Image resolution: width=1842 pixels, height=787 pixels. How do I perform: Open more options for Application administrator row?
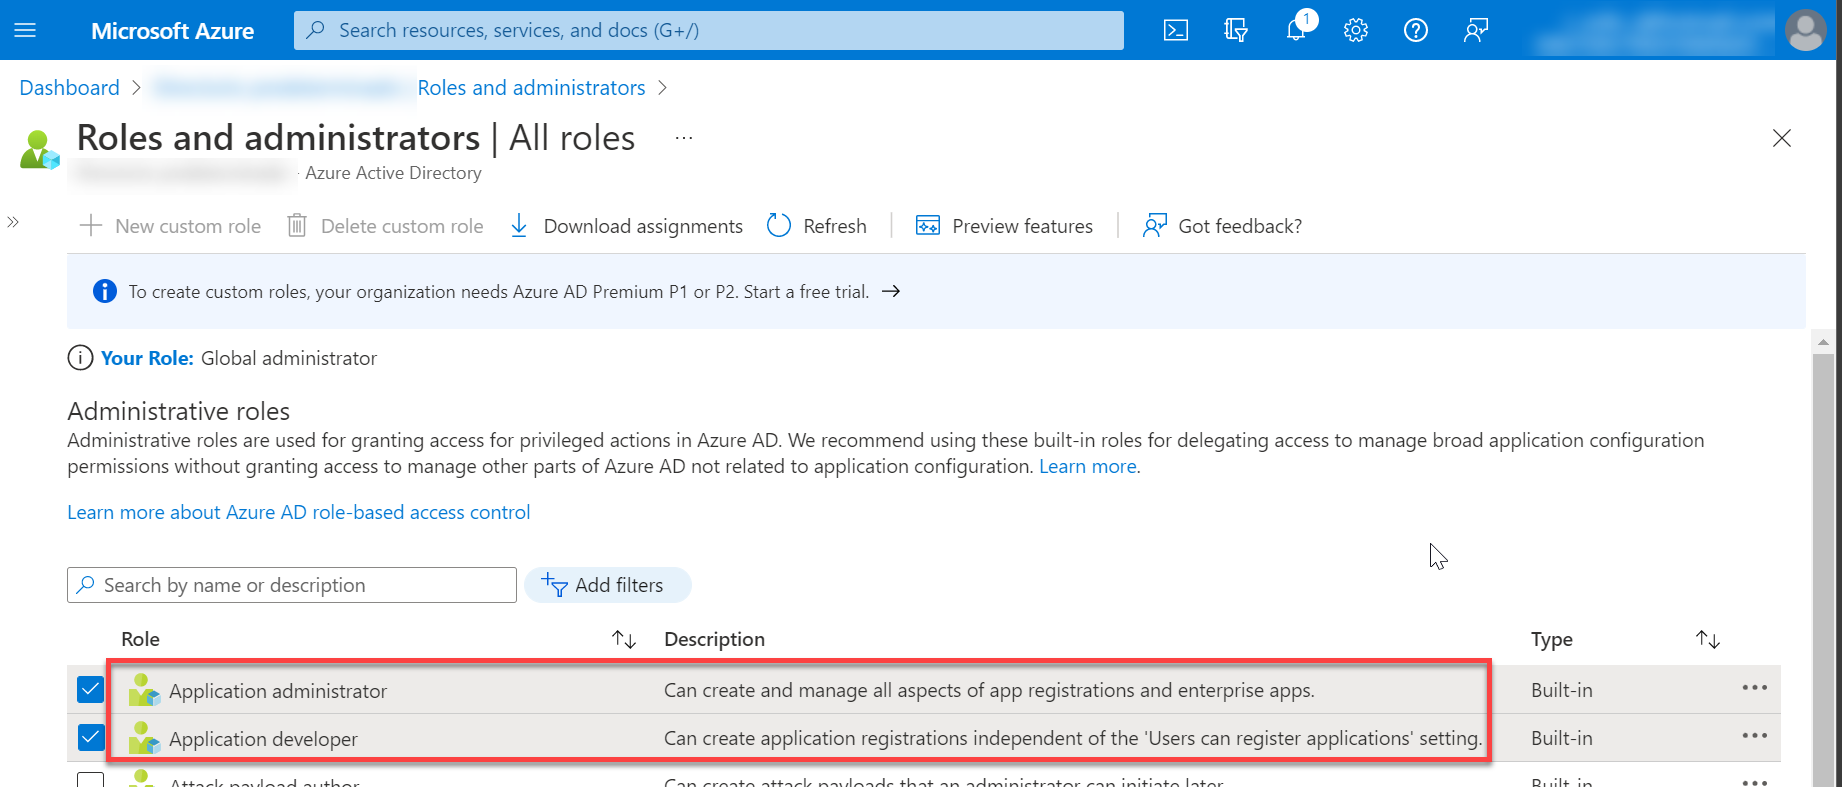1755,688
